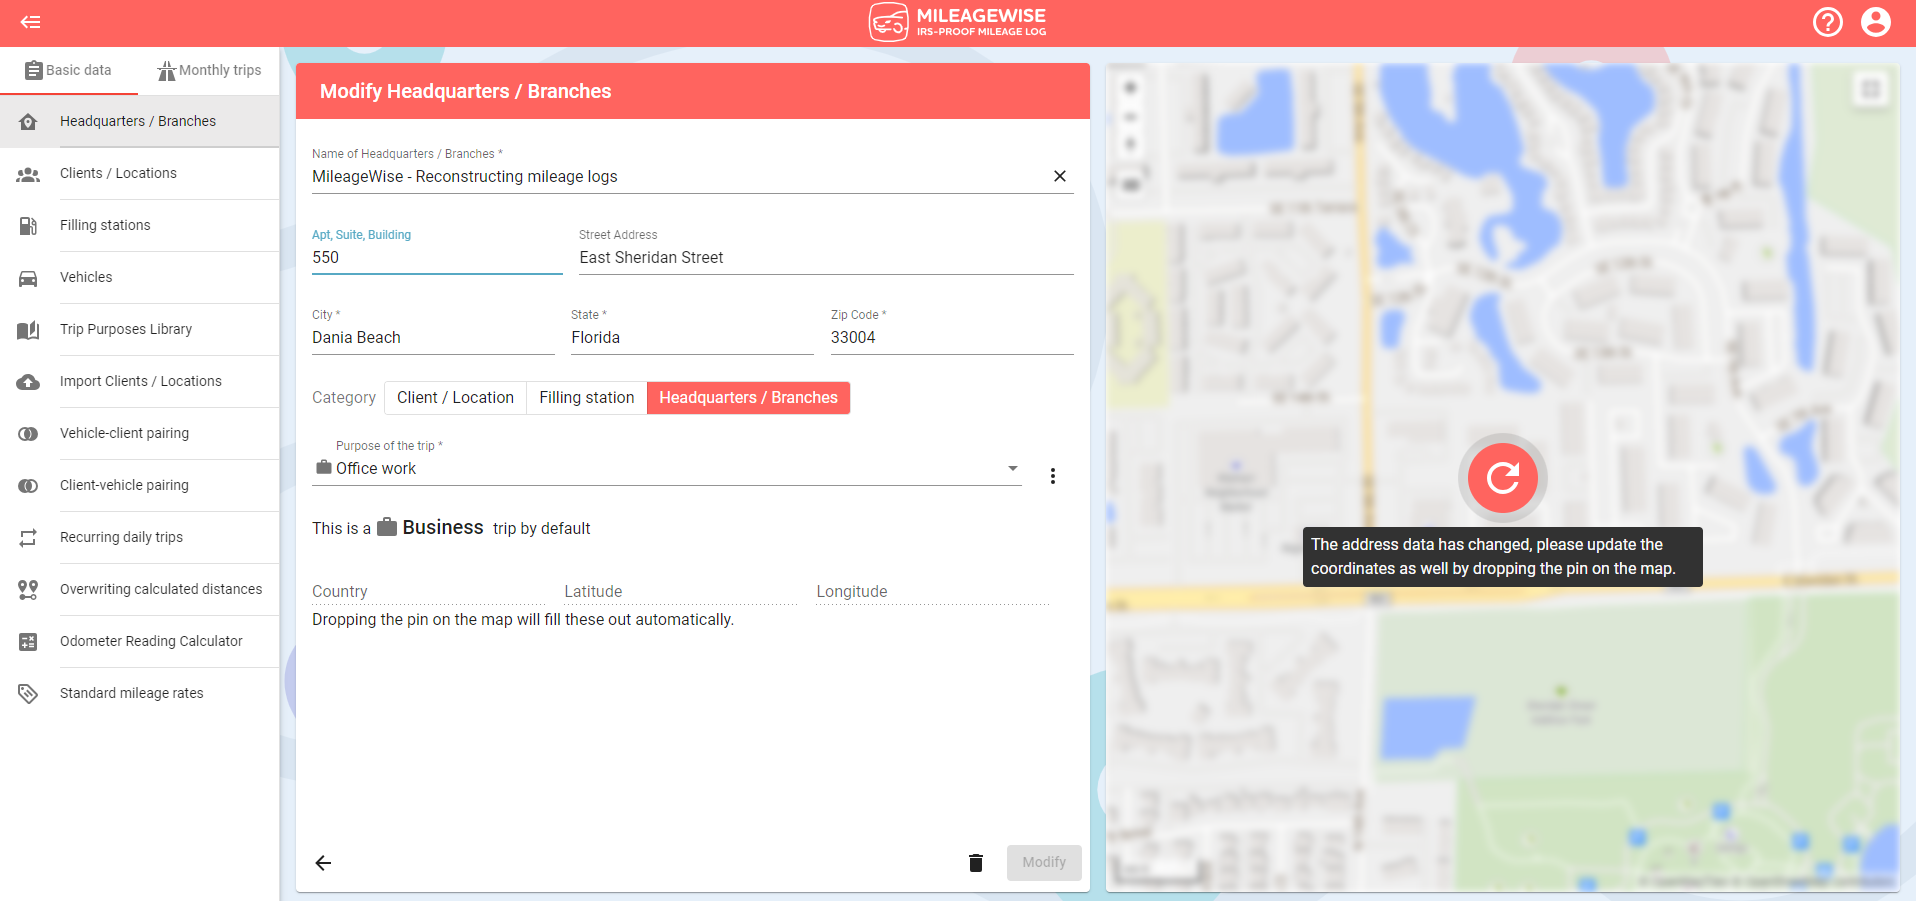Click the red refresh map button

[x=1503, y=478]
